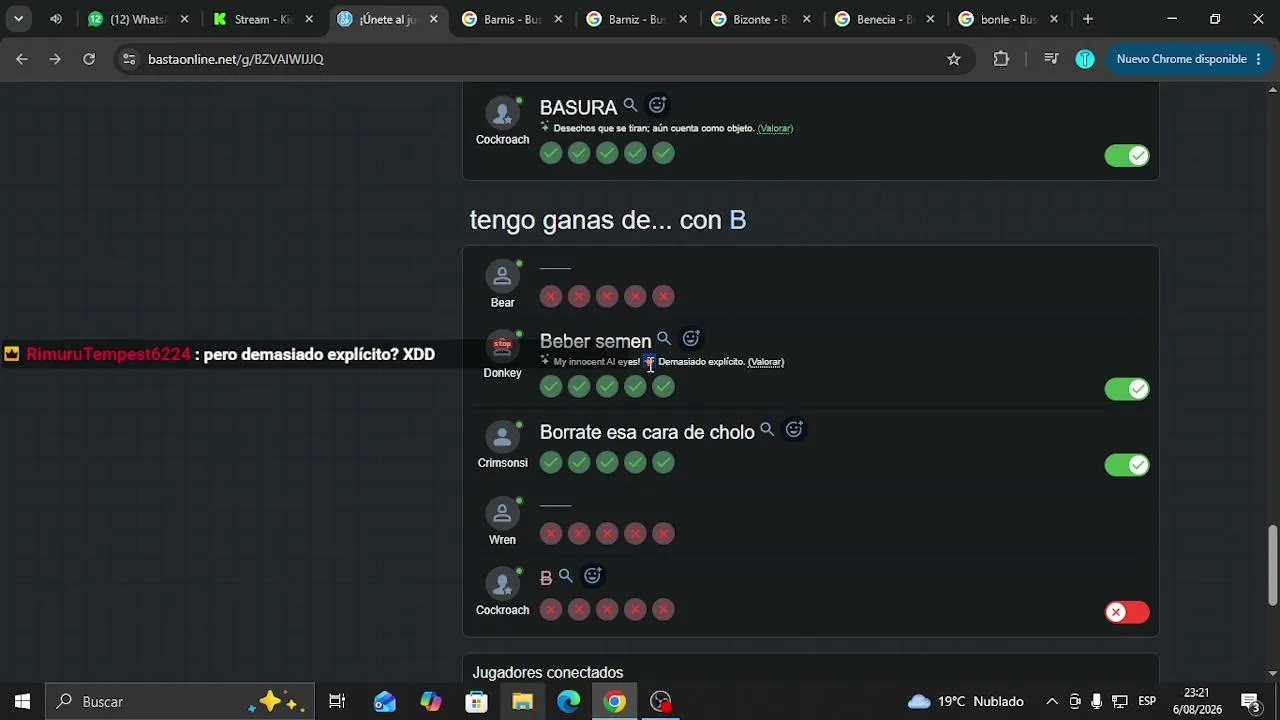Screen dimensions: 1280x720
Task: Click the browser Back arrow
Action: pyautogui.click(x=22, y=59)
